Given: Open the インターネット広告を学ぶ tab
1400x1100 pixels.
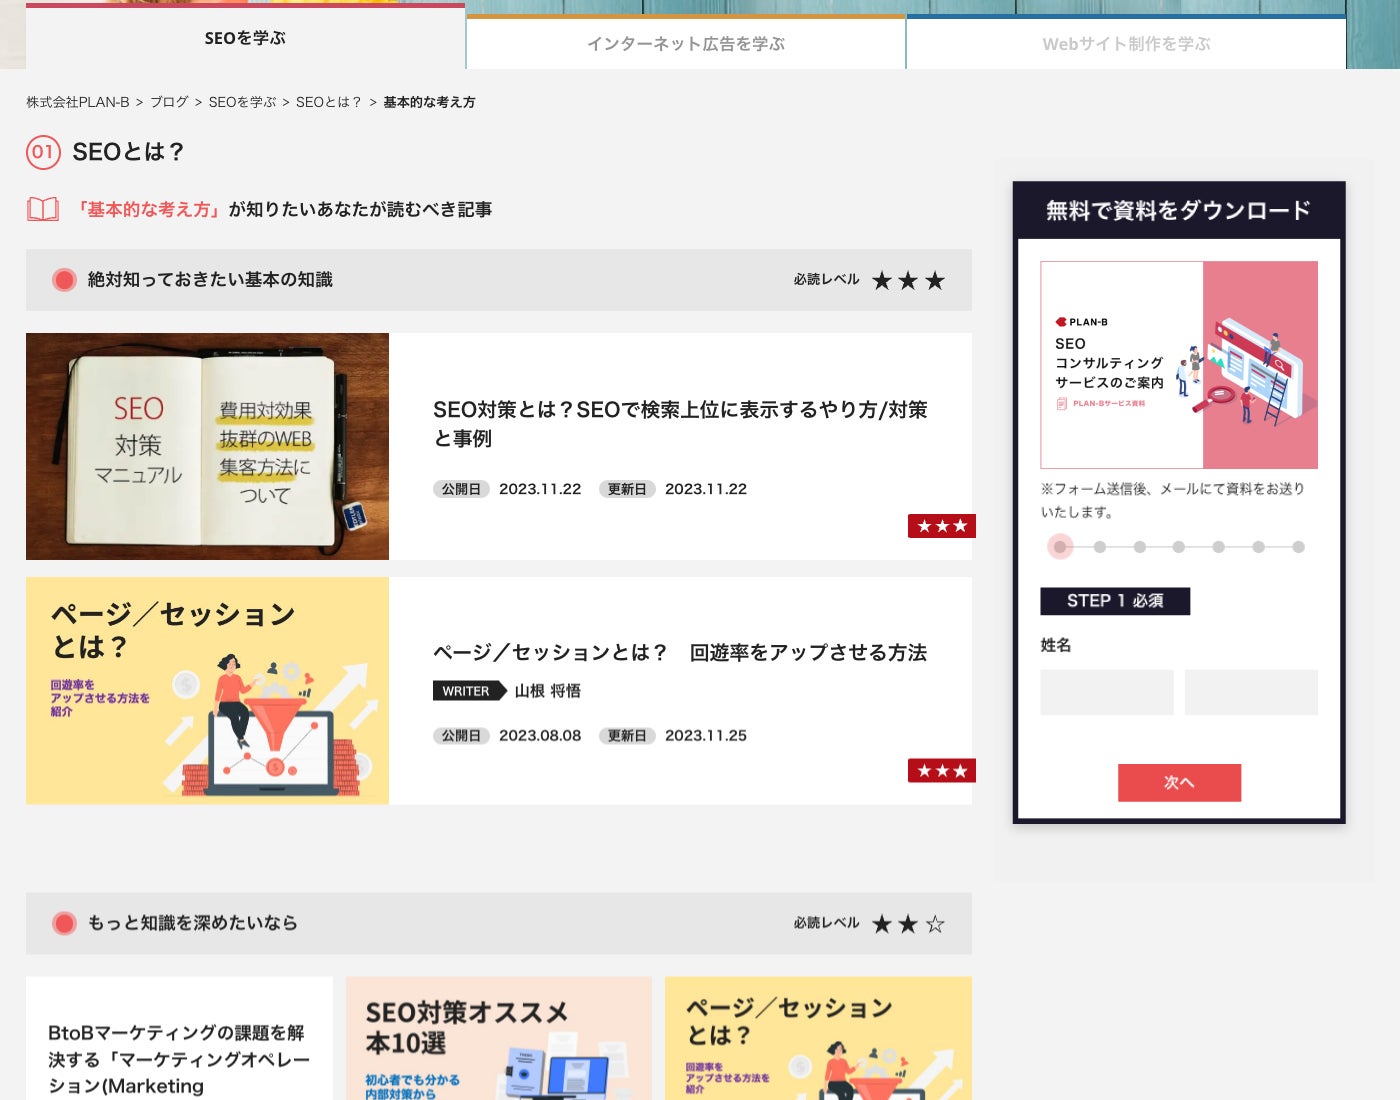Looking at the screenshot, I should (x=686, y=43).
